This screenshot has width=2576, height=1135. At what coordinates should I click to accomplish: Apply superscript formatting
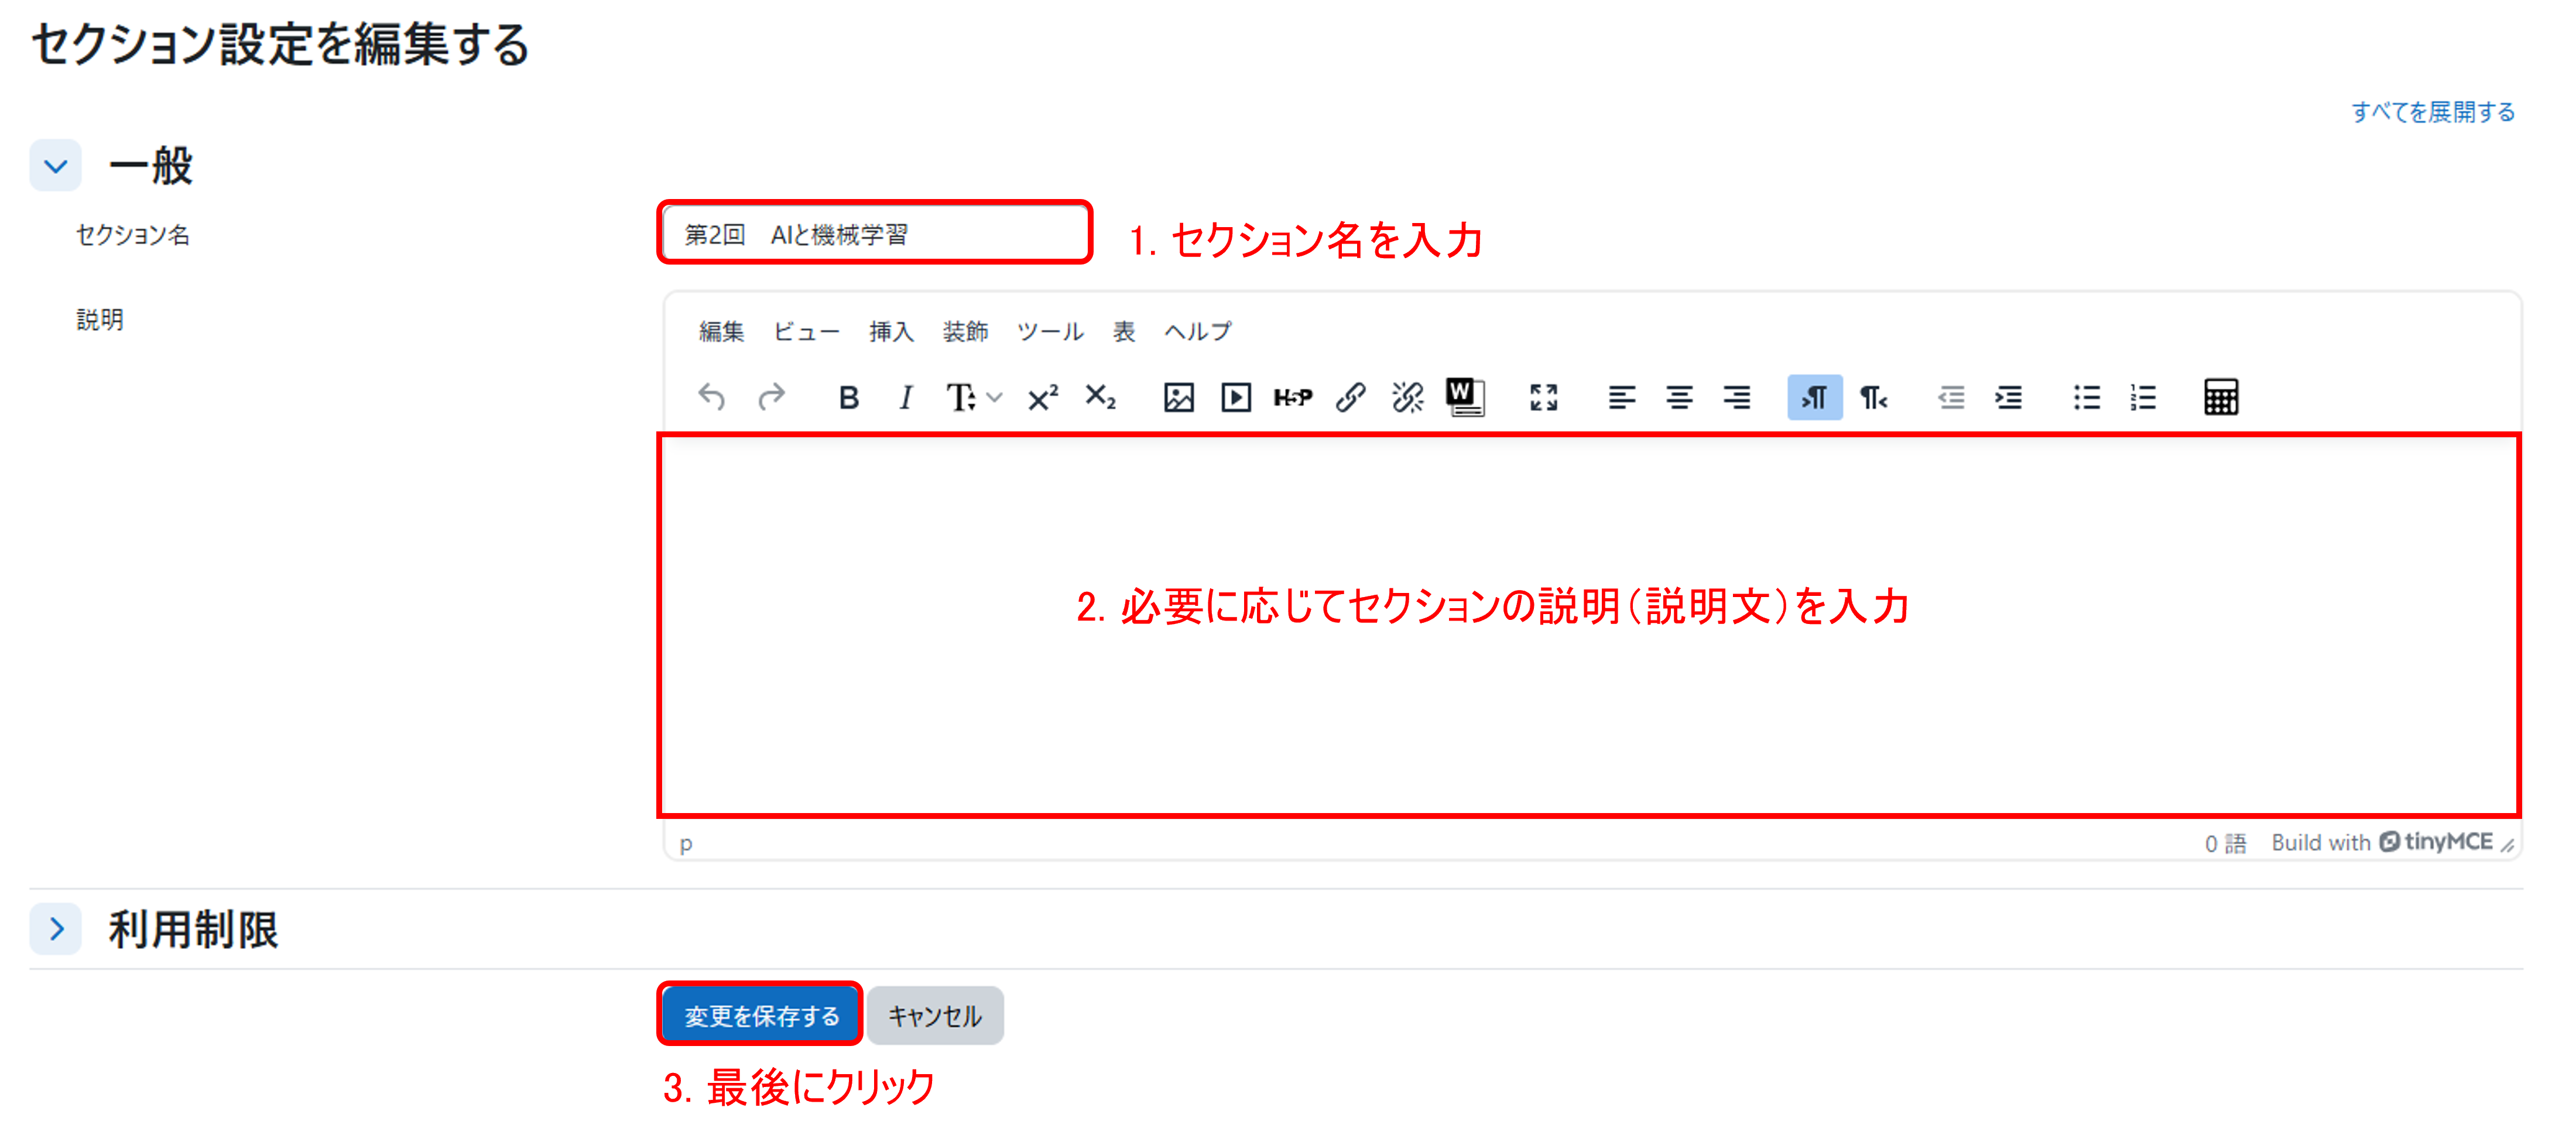pos(1043,397)
